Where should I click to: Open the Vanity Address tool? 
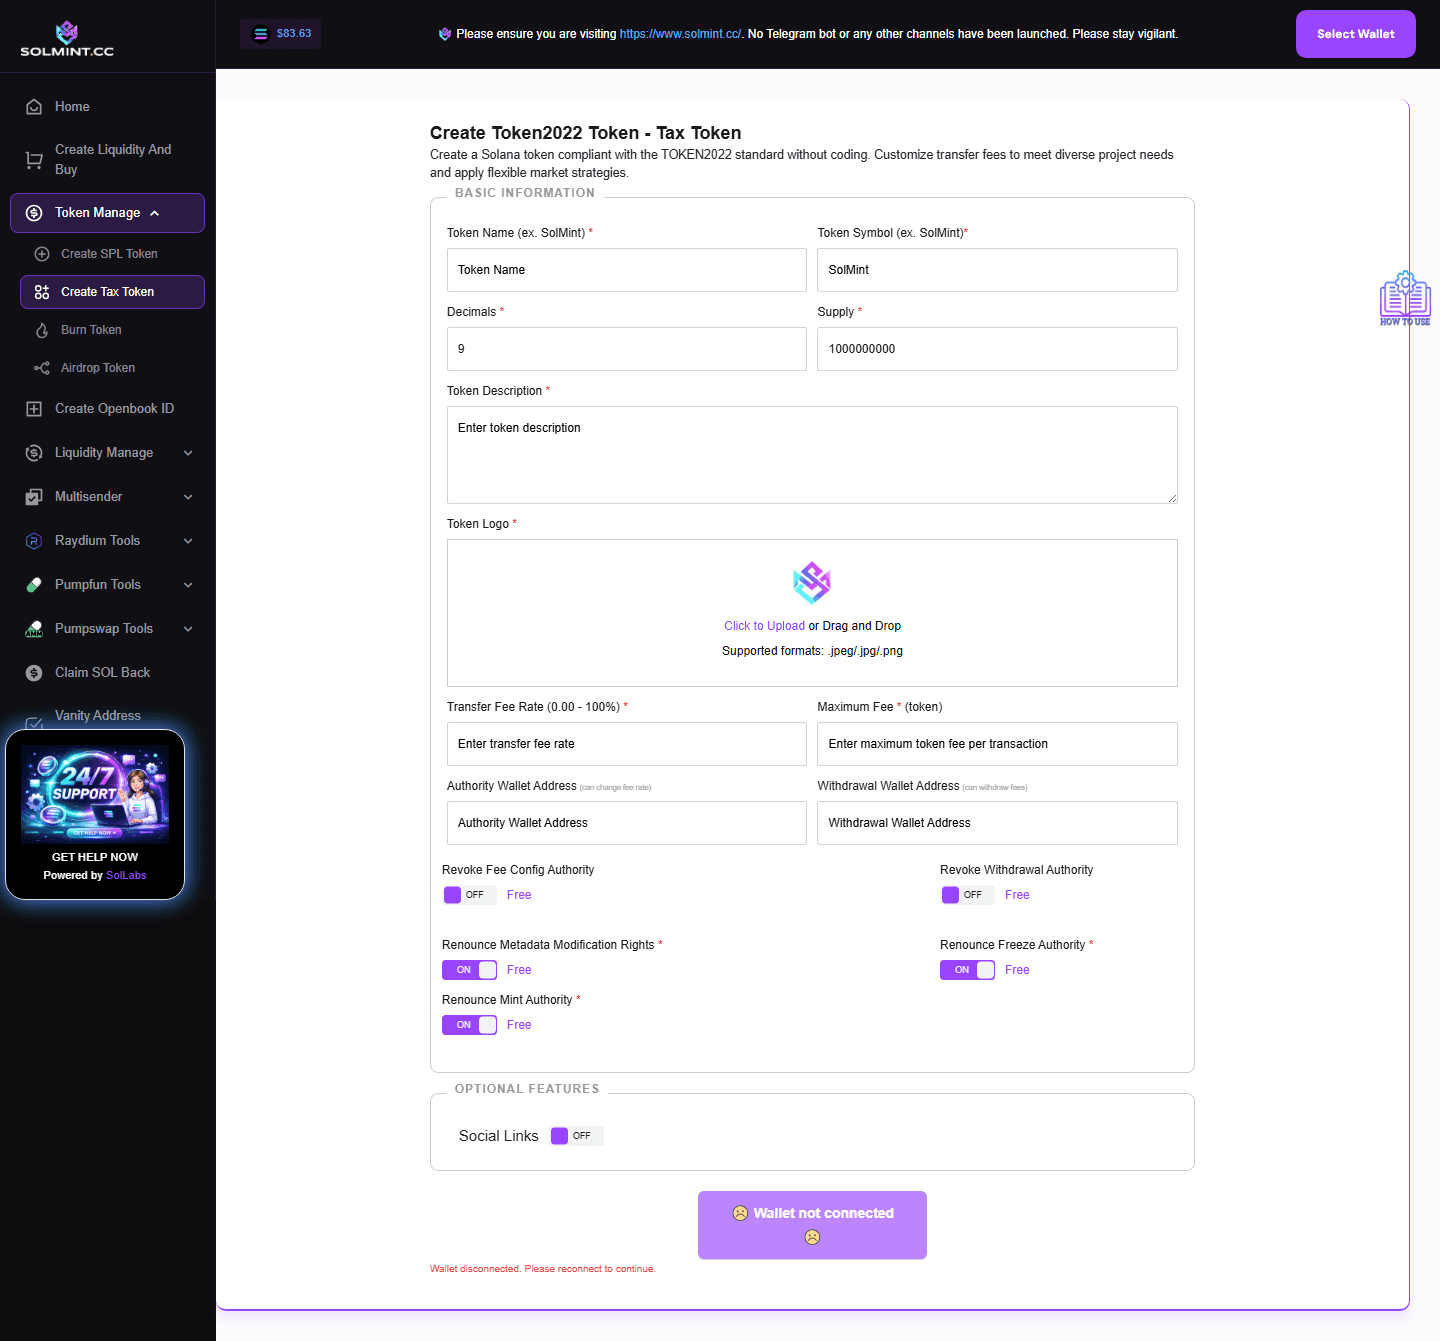(97, 715)
